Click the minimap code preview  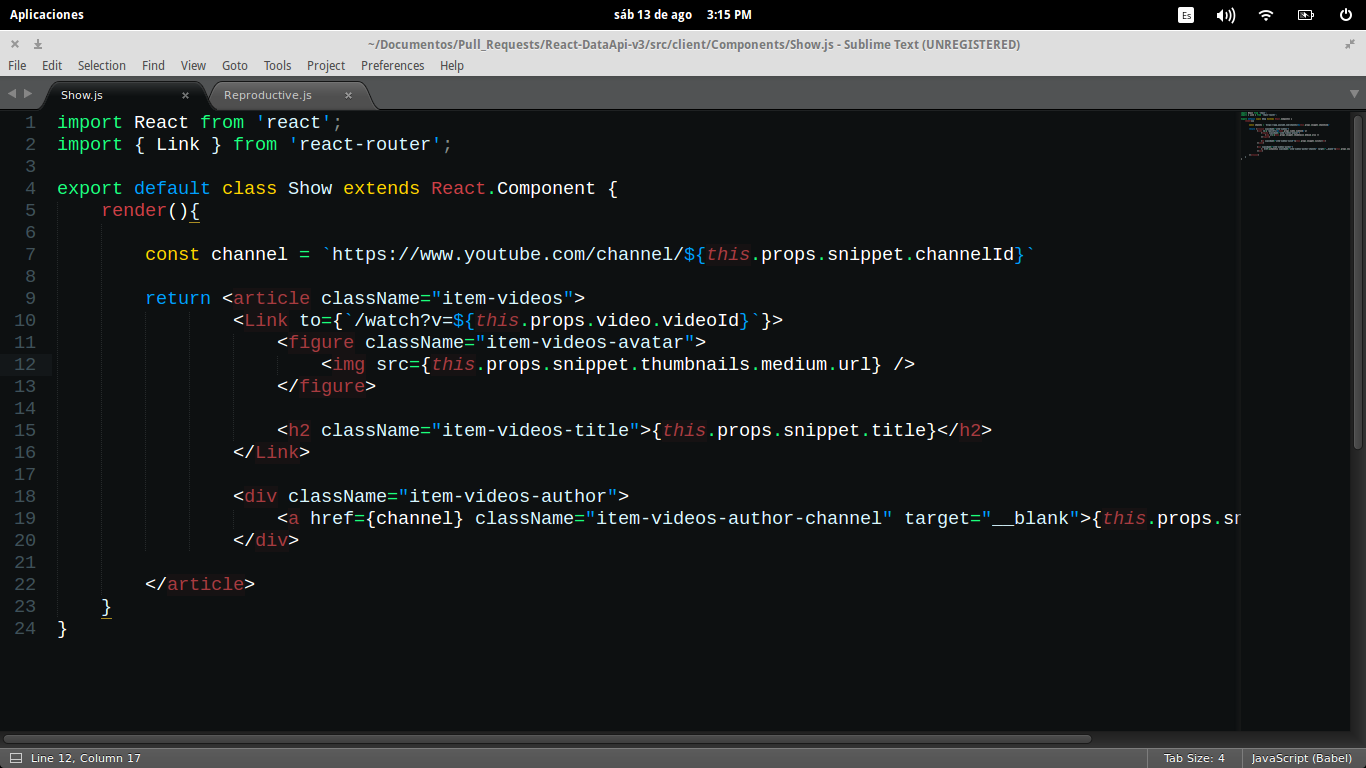coord(1295,135)
